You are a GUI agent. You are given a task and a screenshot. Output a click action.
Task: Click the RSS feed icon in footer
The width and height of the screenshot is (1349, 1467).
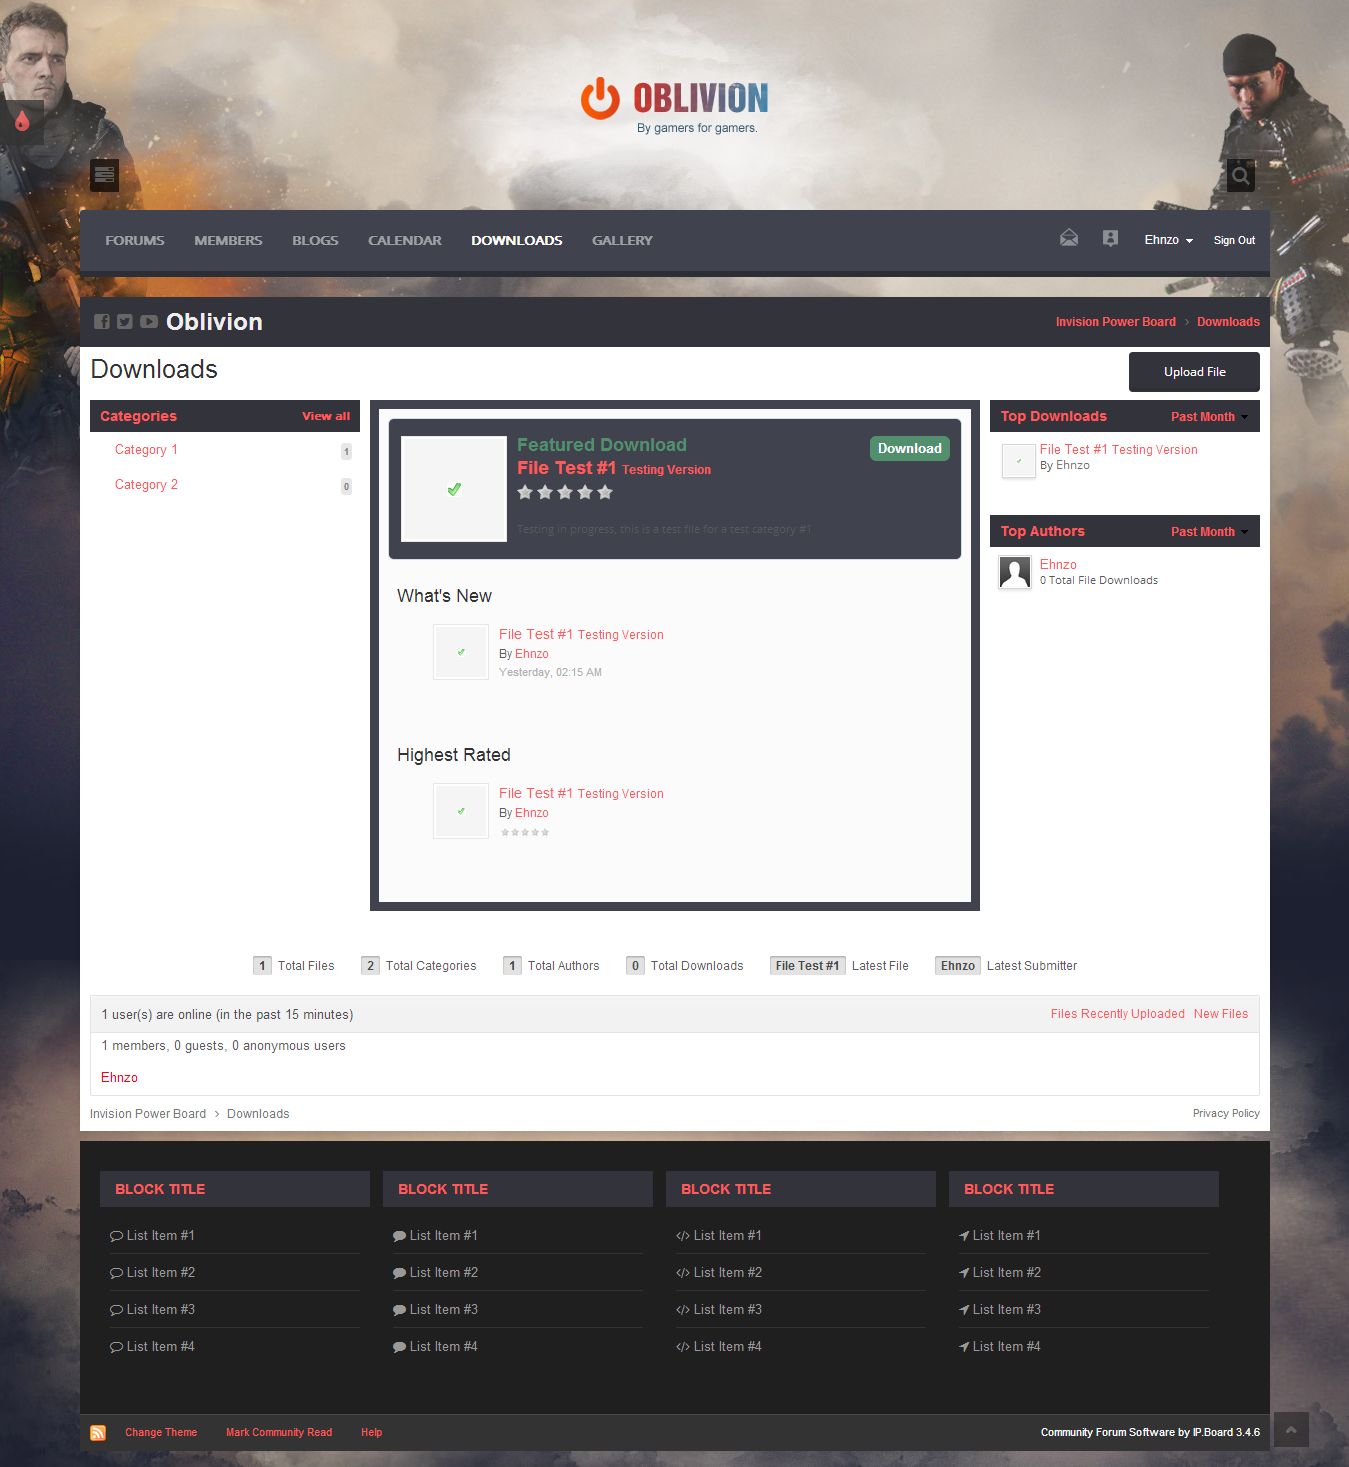click(98, 1433)
